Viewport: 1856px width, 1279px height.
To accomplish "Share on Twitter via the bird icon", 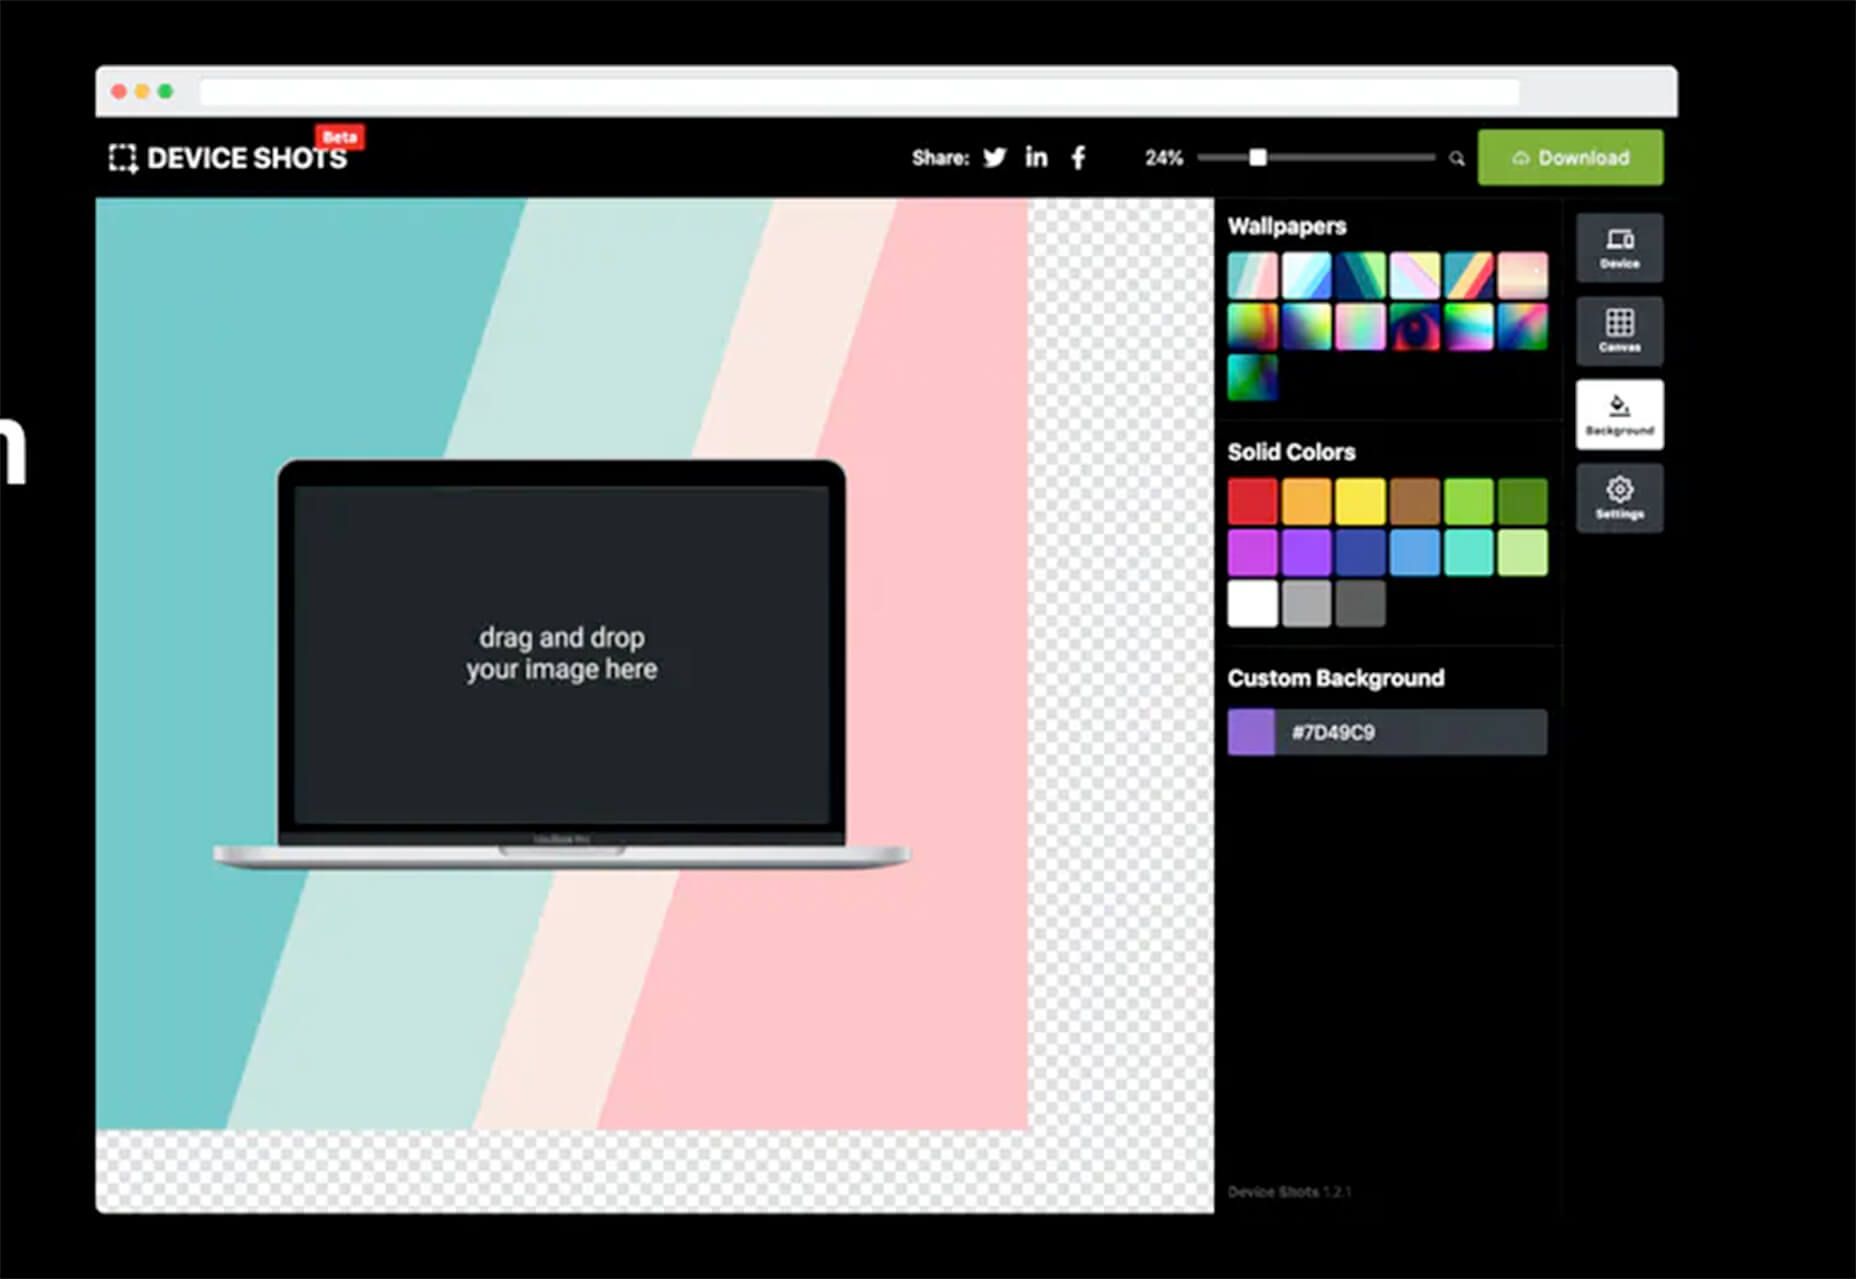I will [994, 158].
